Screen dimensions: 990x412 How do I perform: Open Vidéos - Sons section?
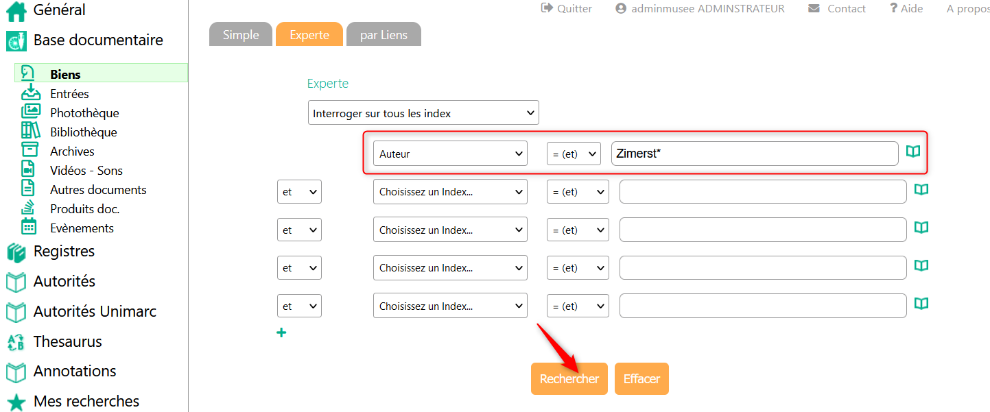pos(86,170)
